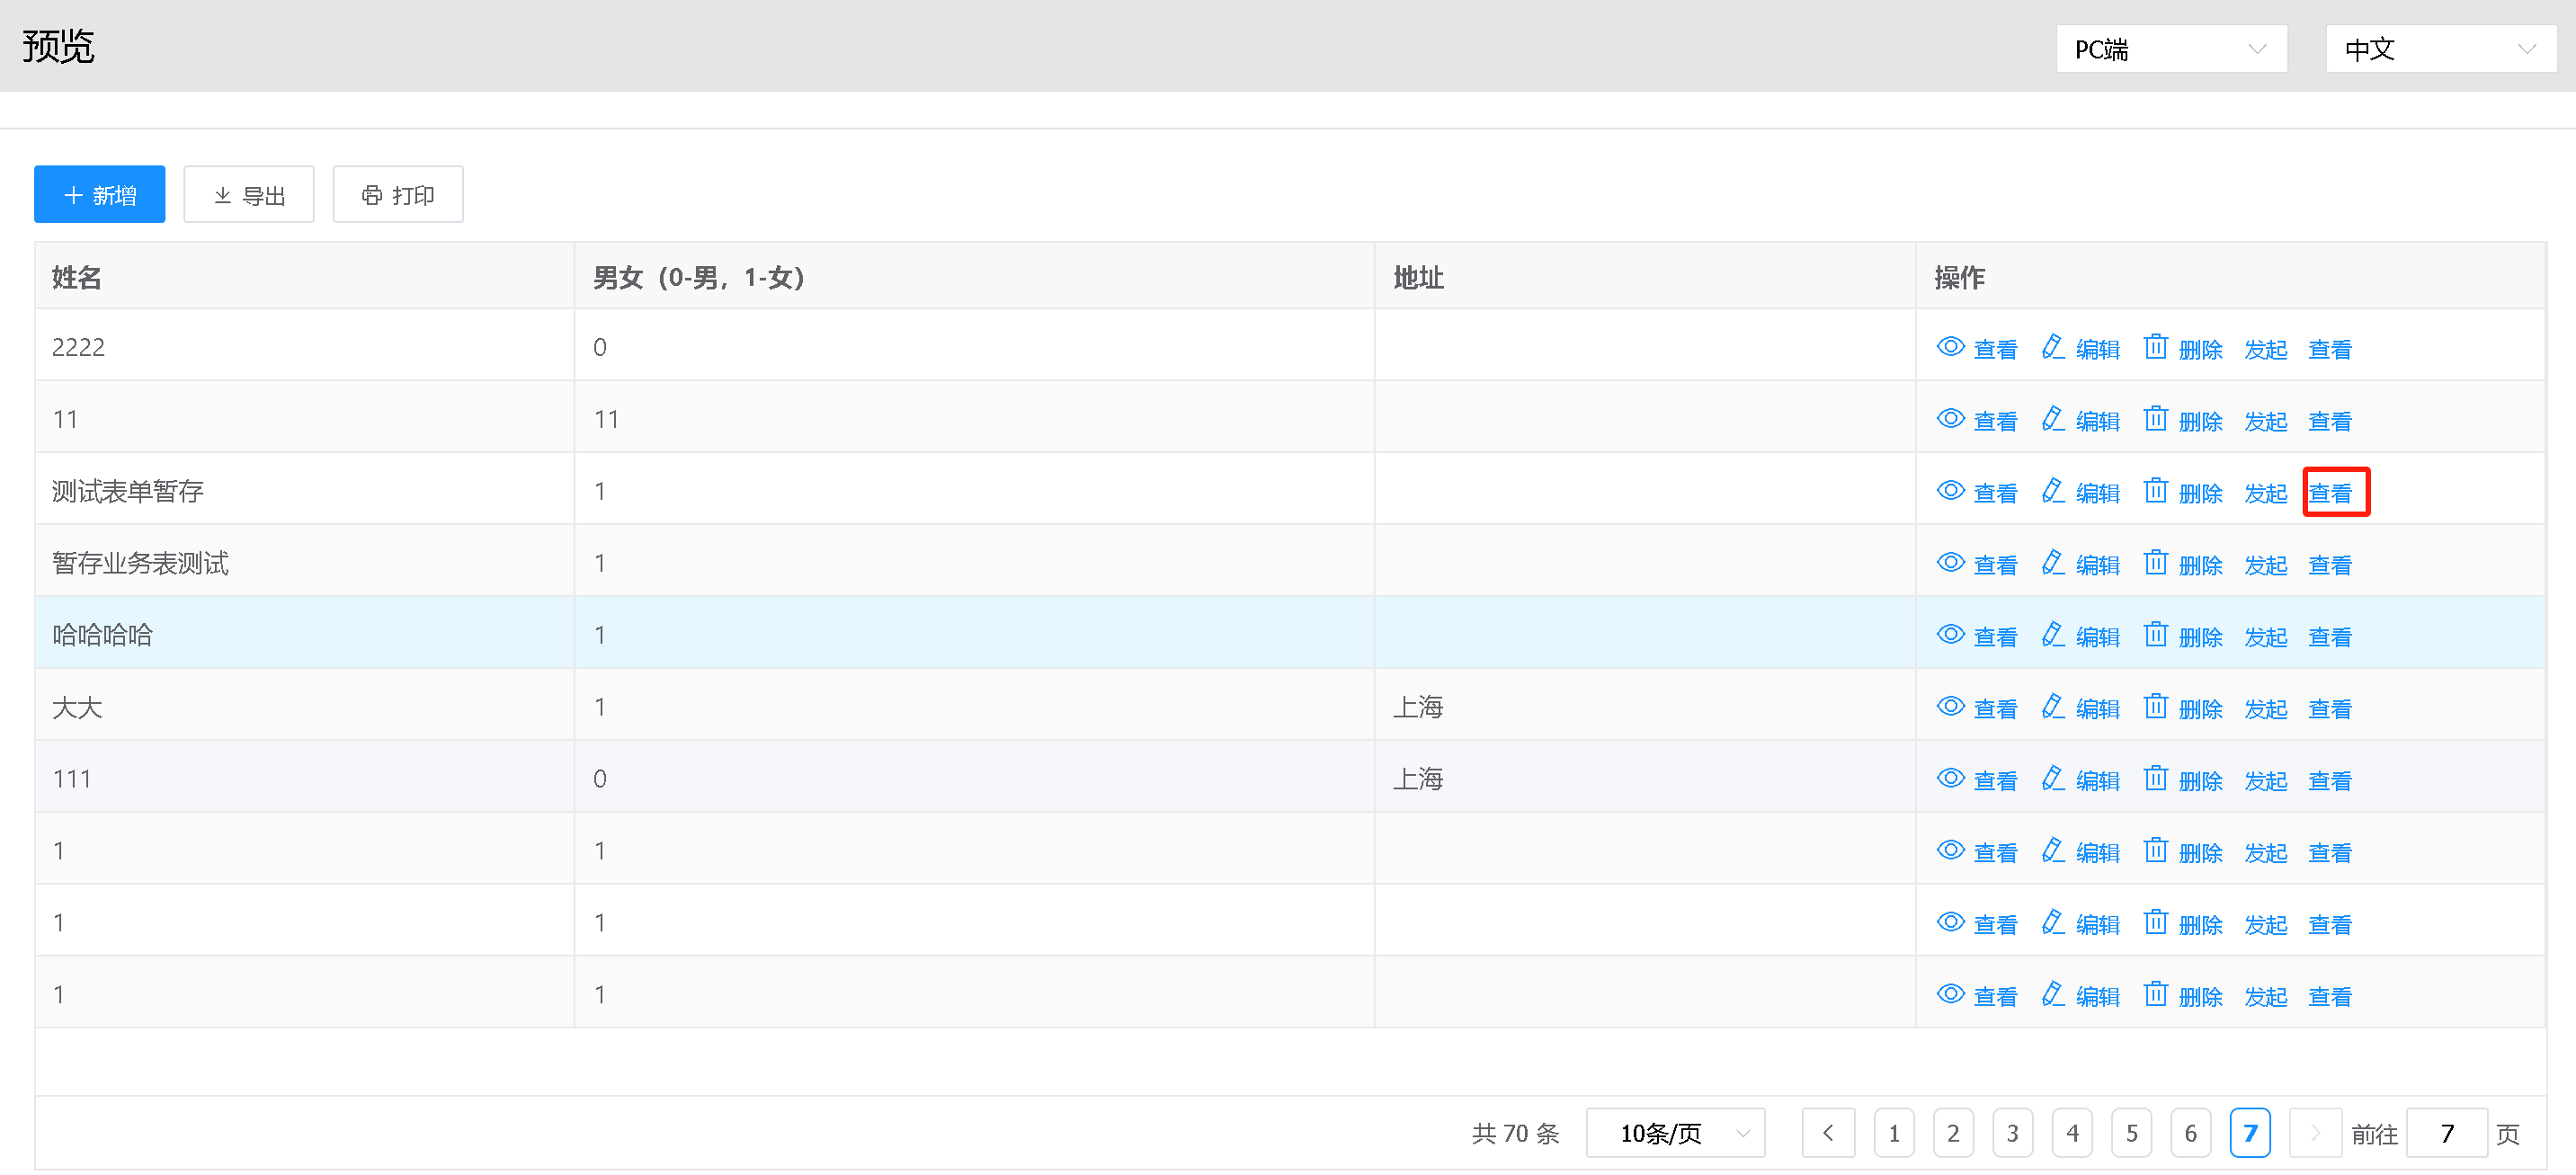Click the eye view icon for row 2222

1951,347
